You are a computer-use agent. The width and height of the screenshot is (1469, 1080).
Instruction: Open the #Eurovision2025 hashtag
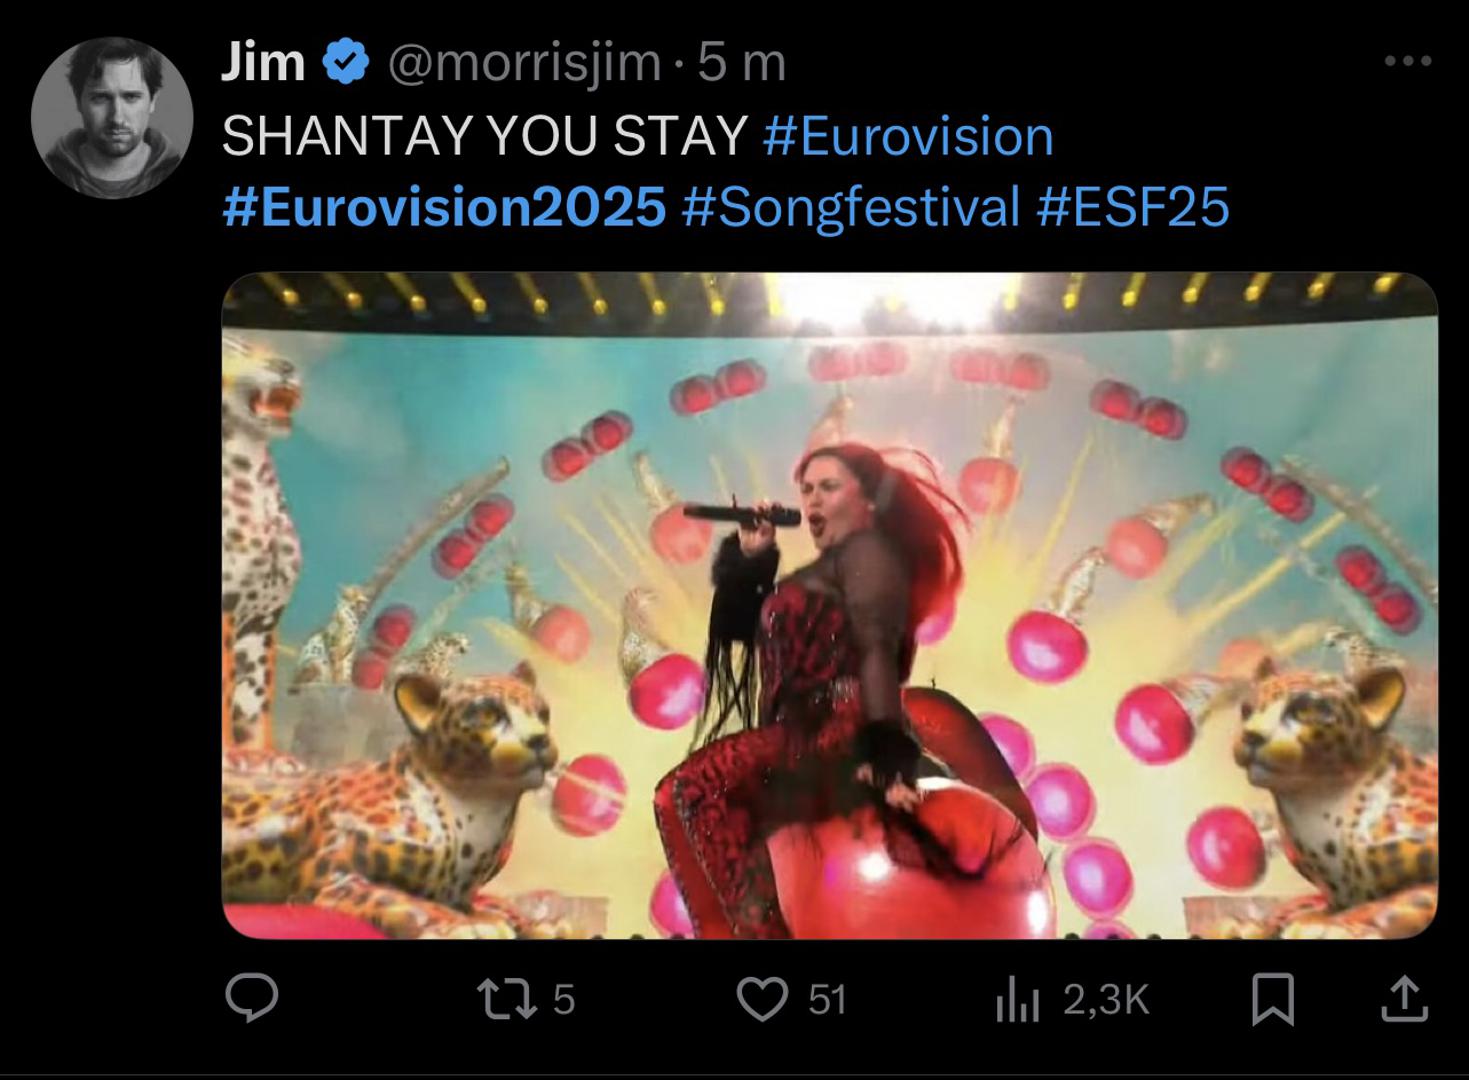444,208
